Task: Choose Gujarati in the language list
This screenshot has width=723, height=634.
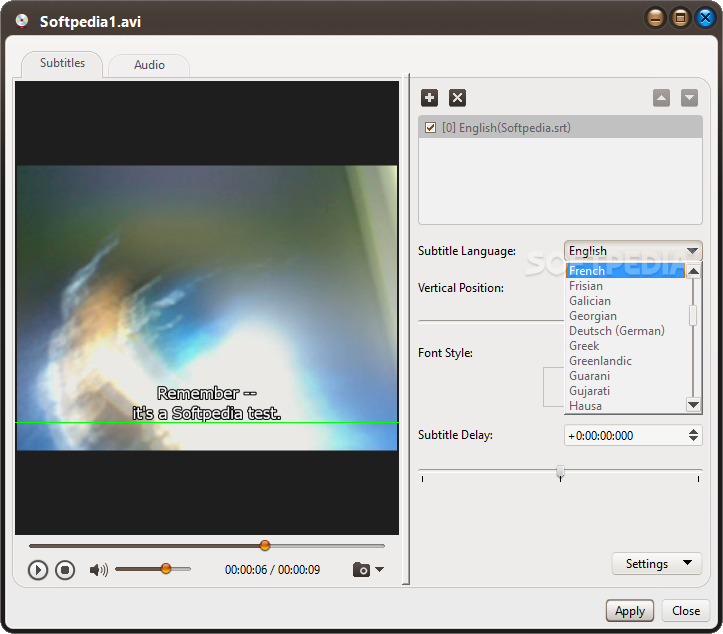Action: [625, 391]
